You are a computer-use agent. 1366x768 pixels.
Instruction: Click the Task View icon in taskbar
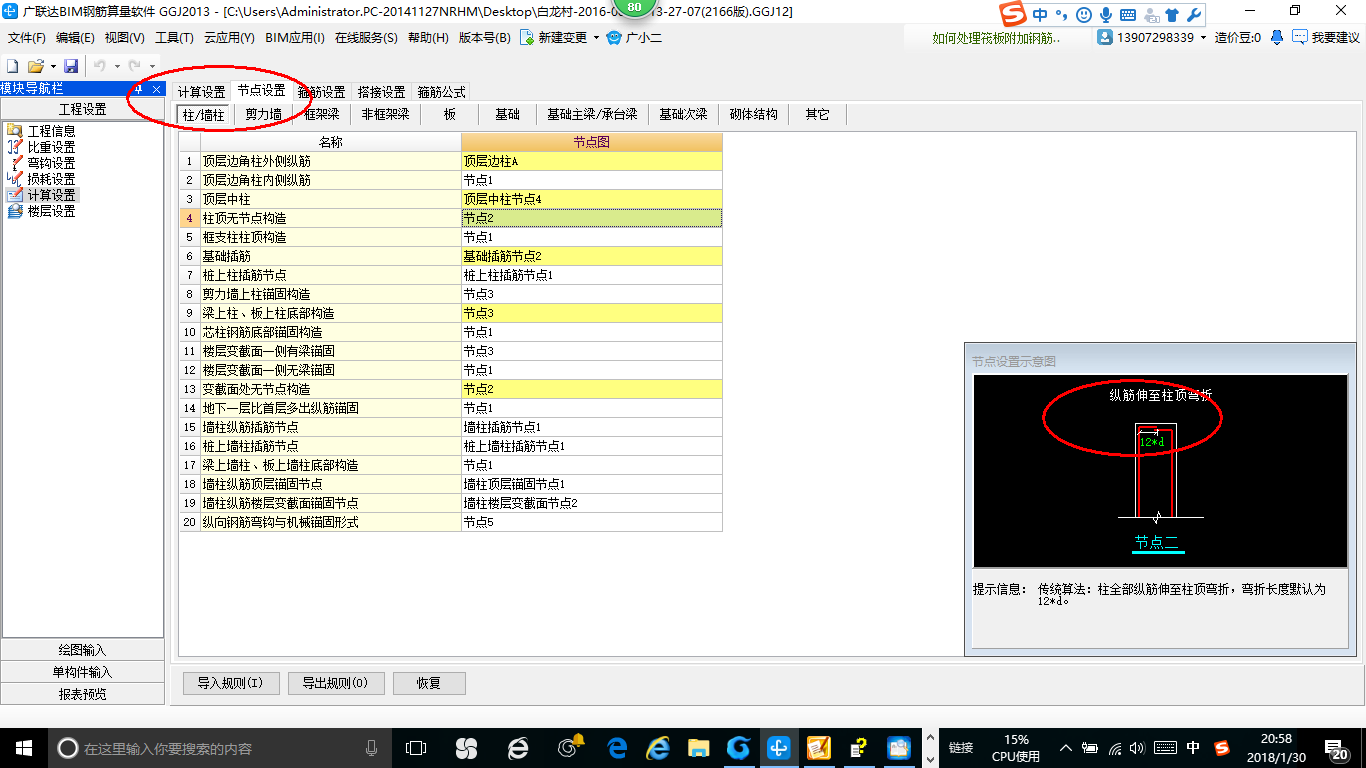point(416,747)
